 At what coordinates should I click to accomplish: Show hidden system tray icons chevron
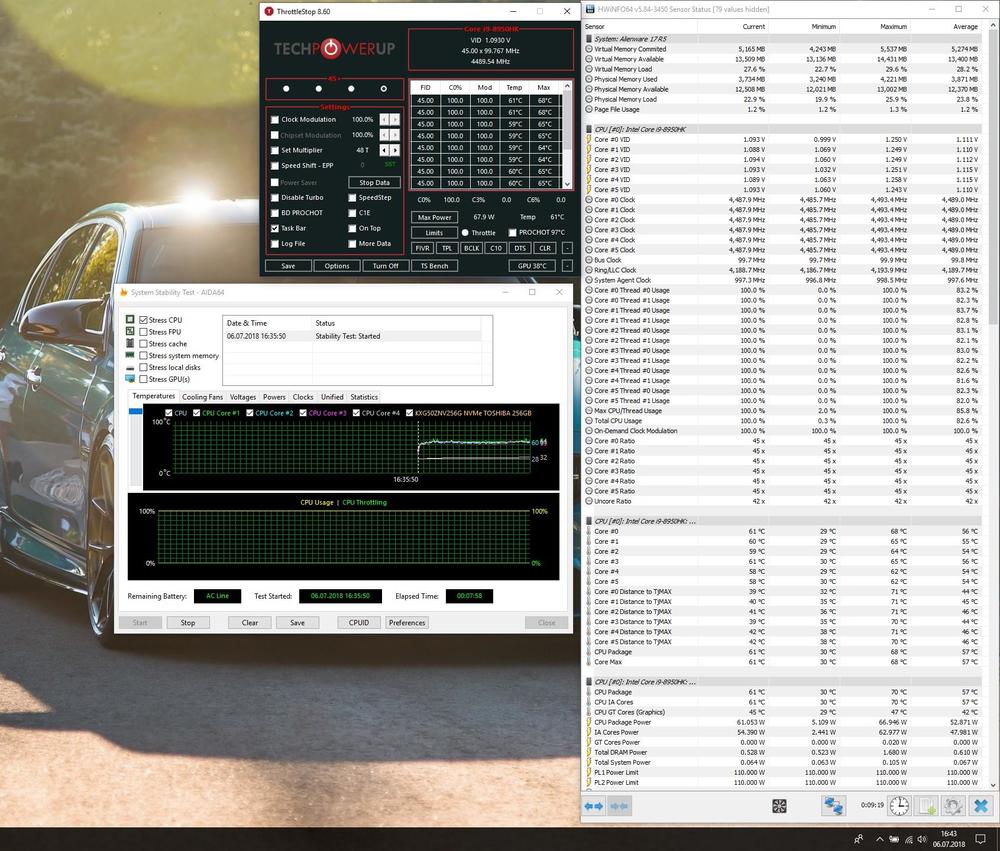tap(879, 839)
